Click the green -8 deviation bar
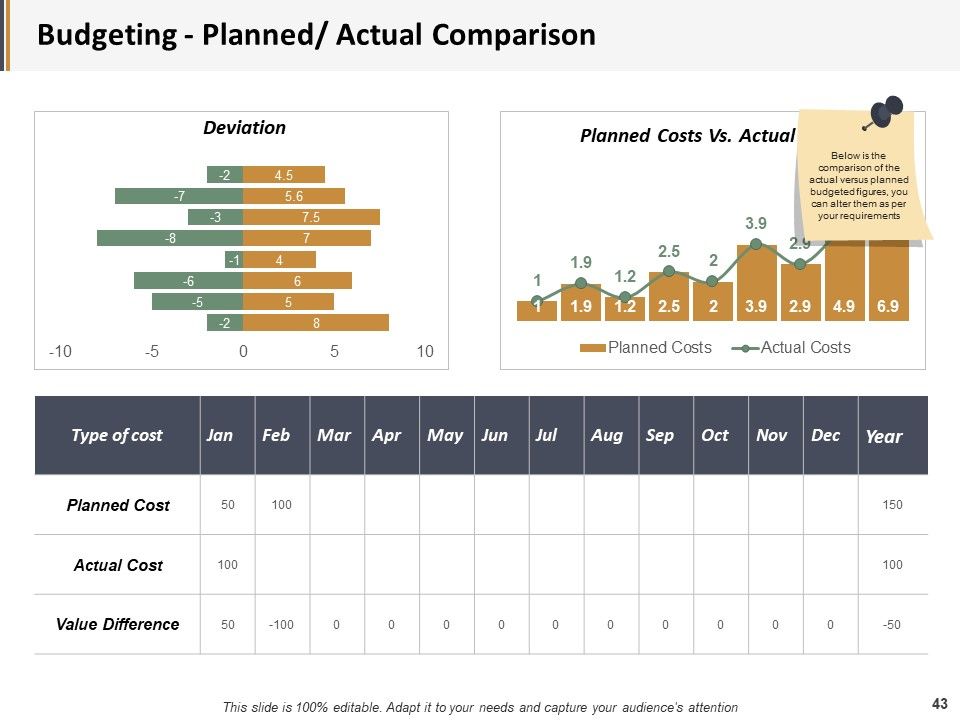This screenshot has width=960, height=720. [x=170, y=238]
